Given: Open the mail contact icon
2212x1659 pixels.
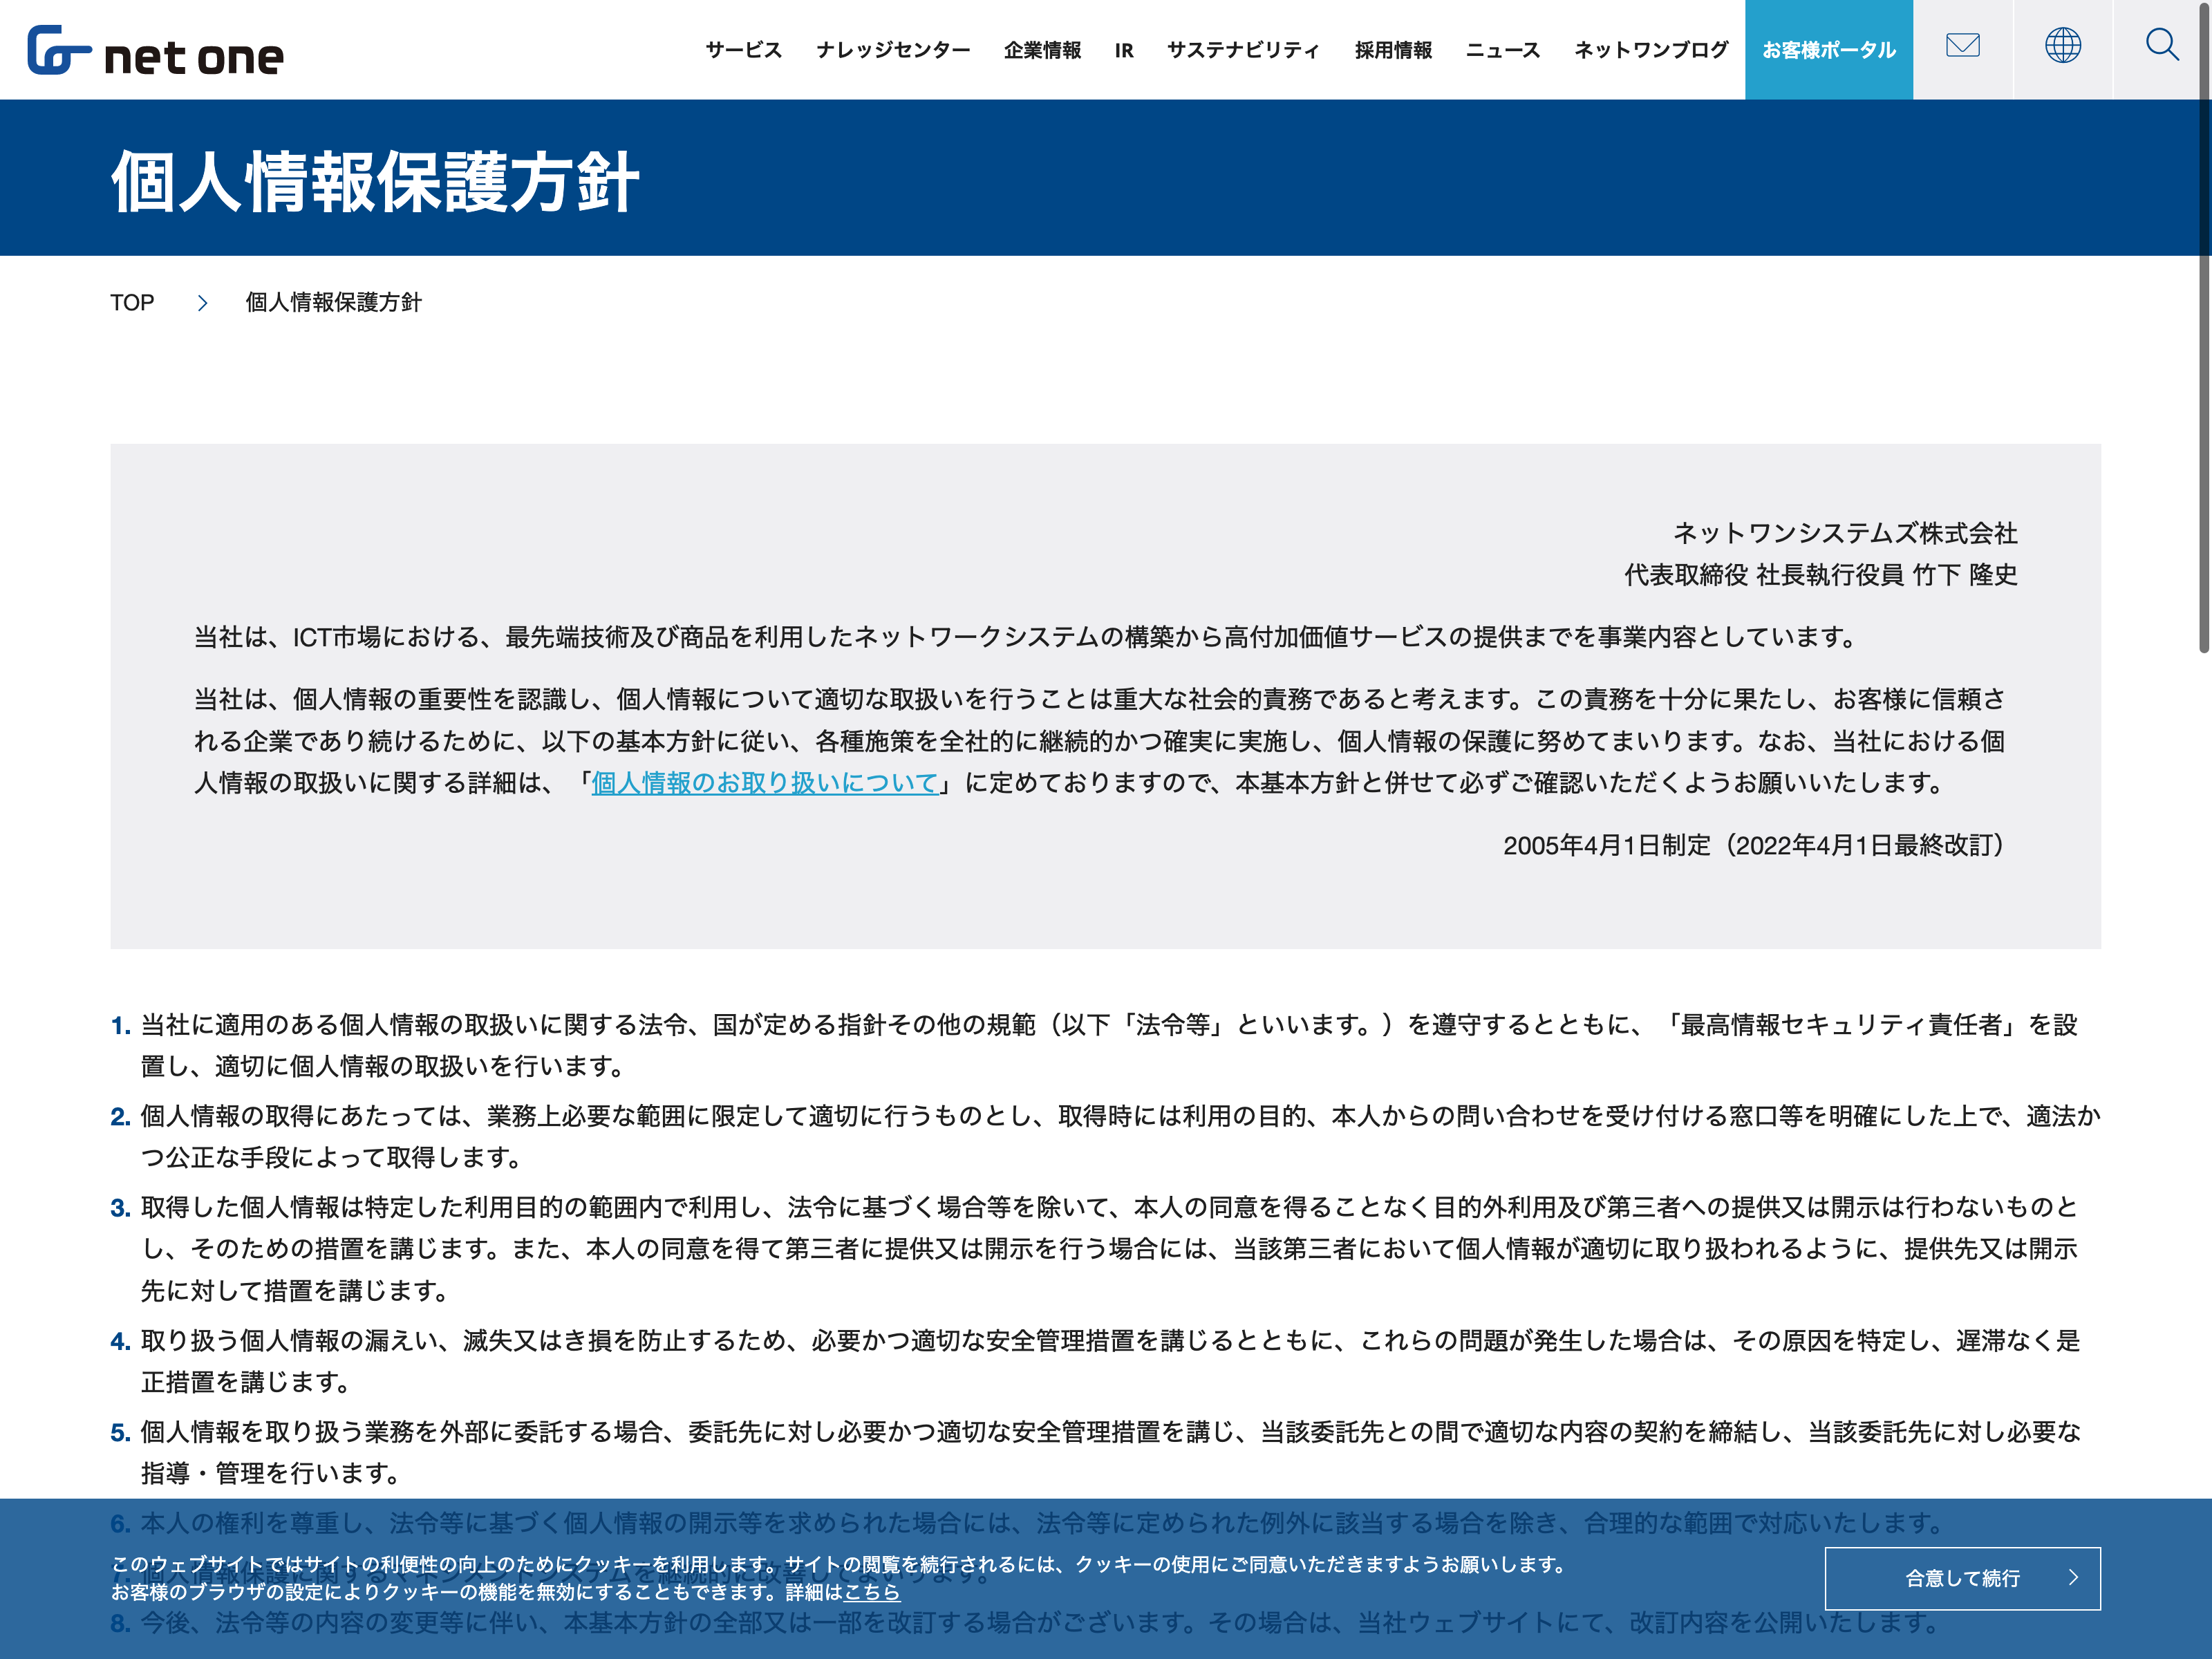Looking at the screenshot, I should [1962, 46].
